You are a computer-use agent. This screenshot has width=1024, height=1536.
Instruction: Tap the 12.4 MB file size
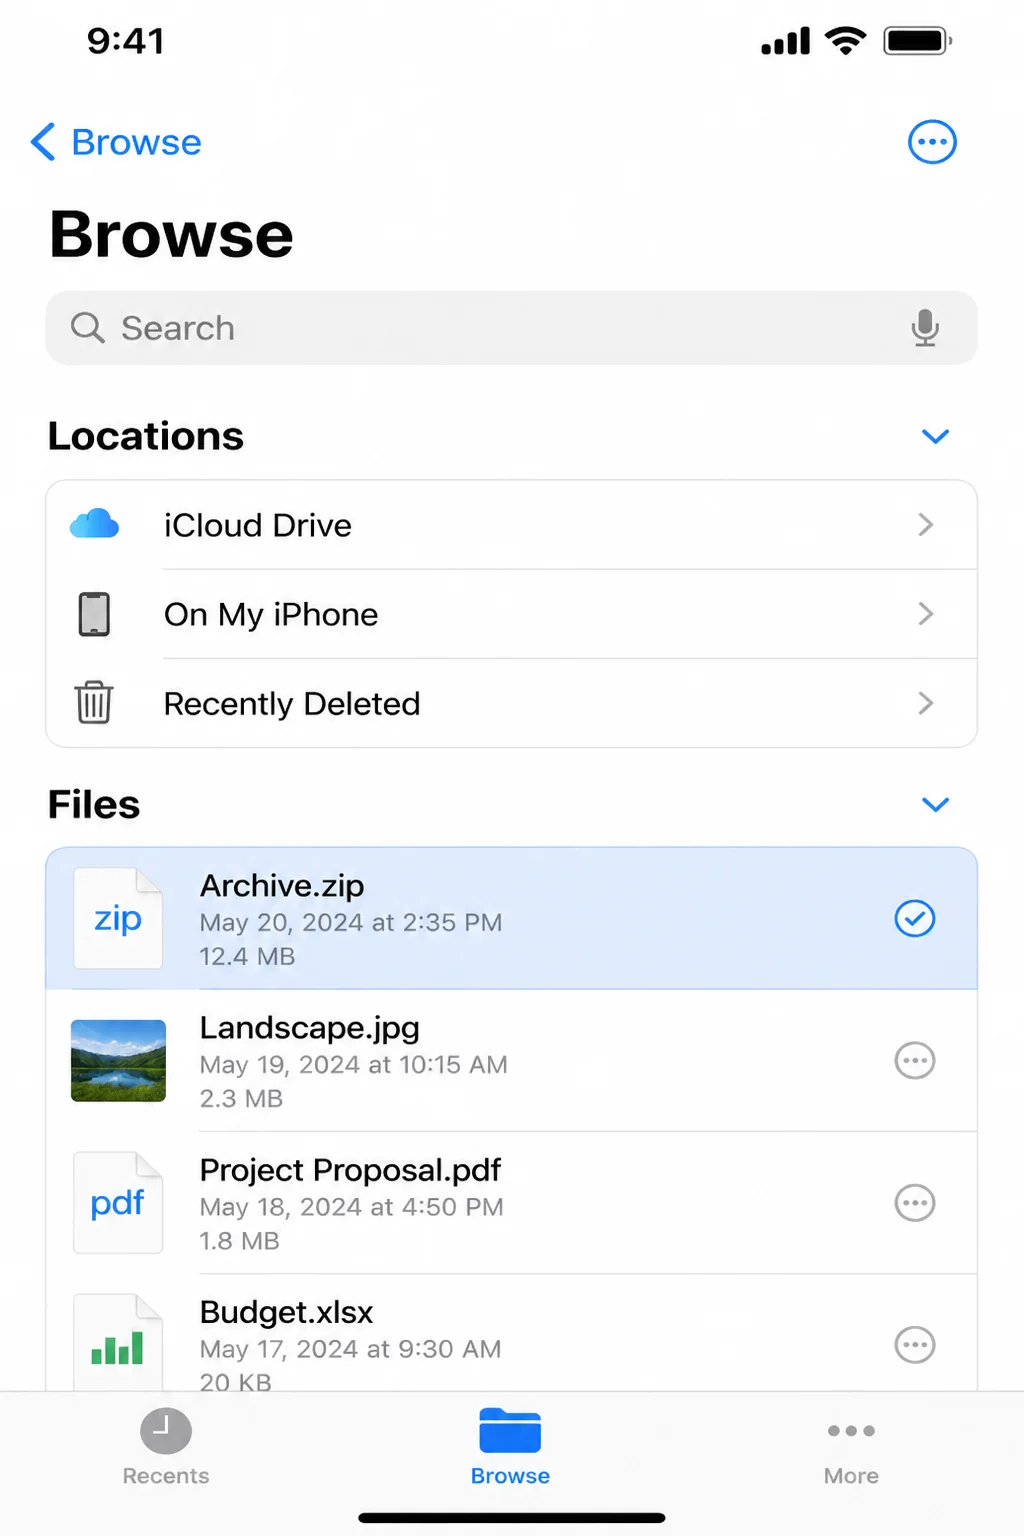(x=247, y=957)
